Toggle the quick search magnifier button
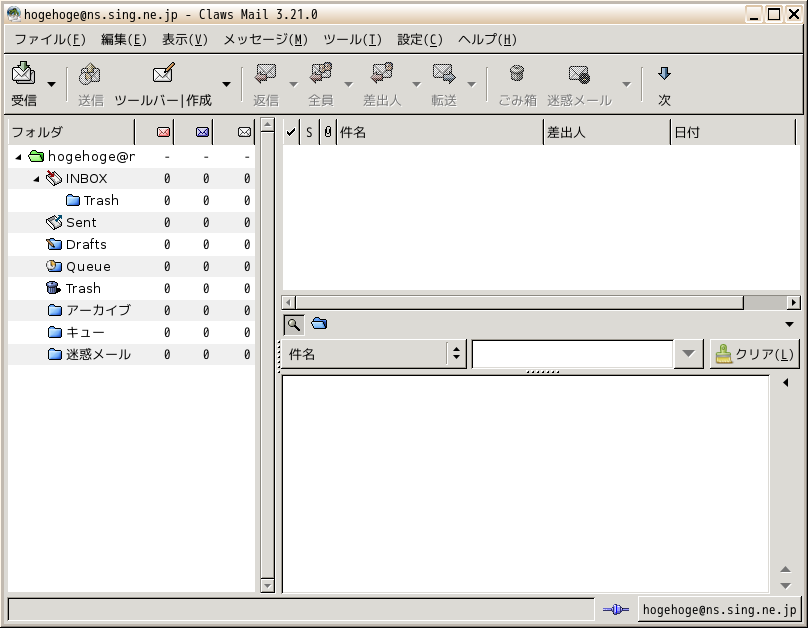The image size is (808, 628). 294,325
